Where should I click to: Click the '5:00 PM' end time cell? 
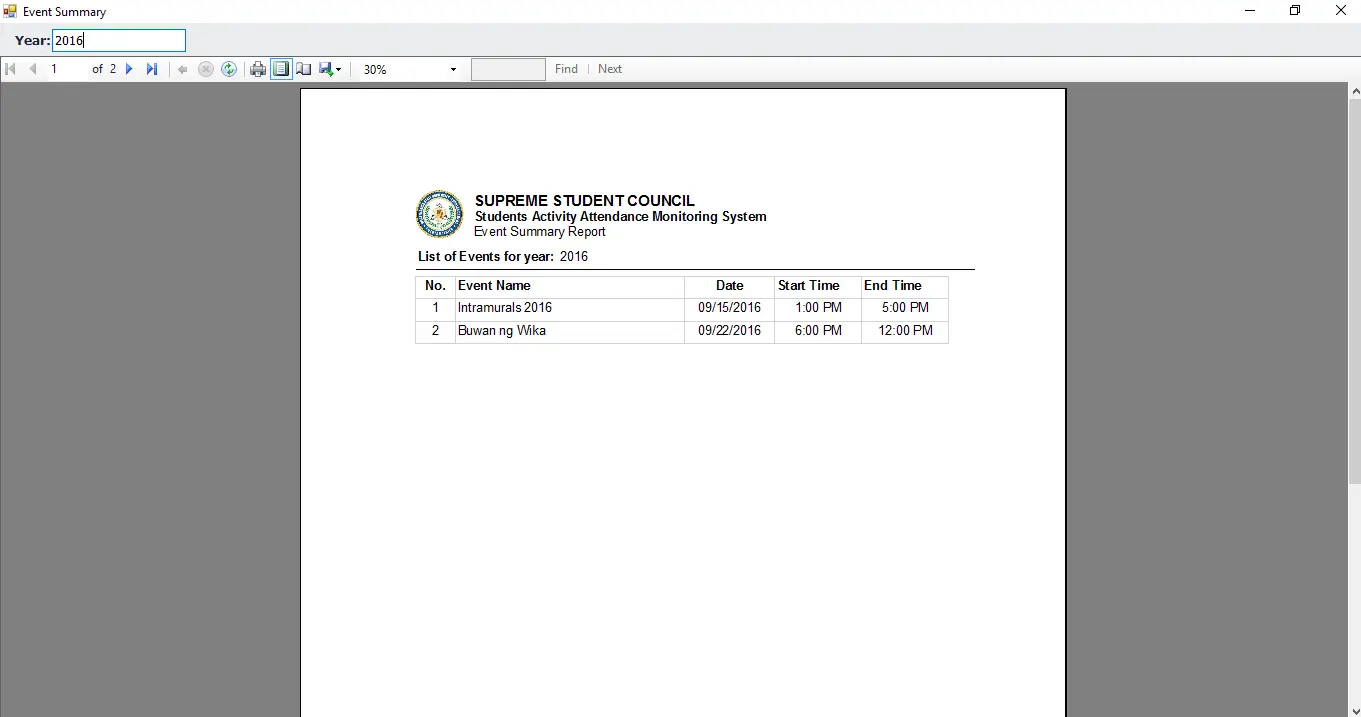point(905,308)
